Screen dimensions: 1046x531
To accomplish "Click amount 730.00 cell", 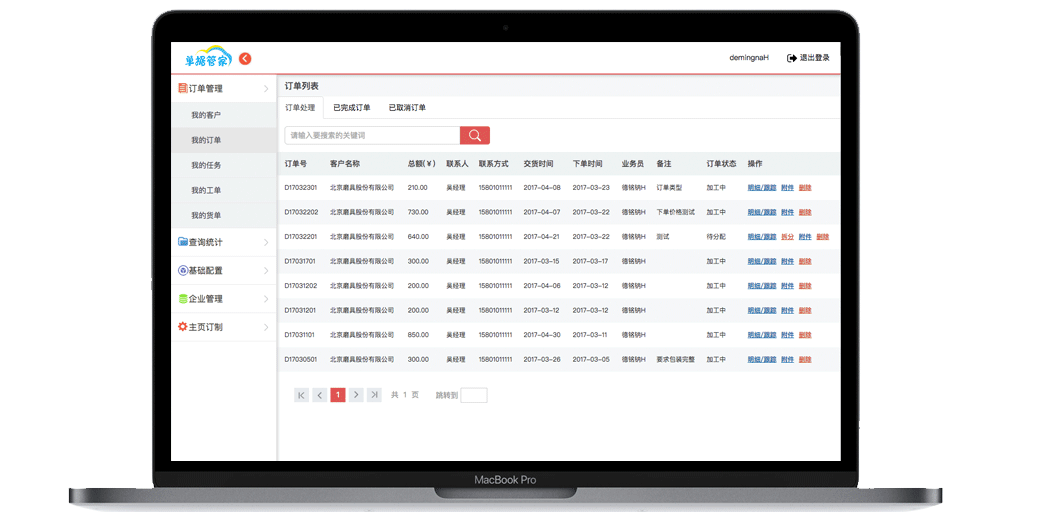I will tap(418, 212).
